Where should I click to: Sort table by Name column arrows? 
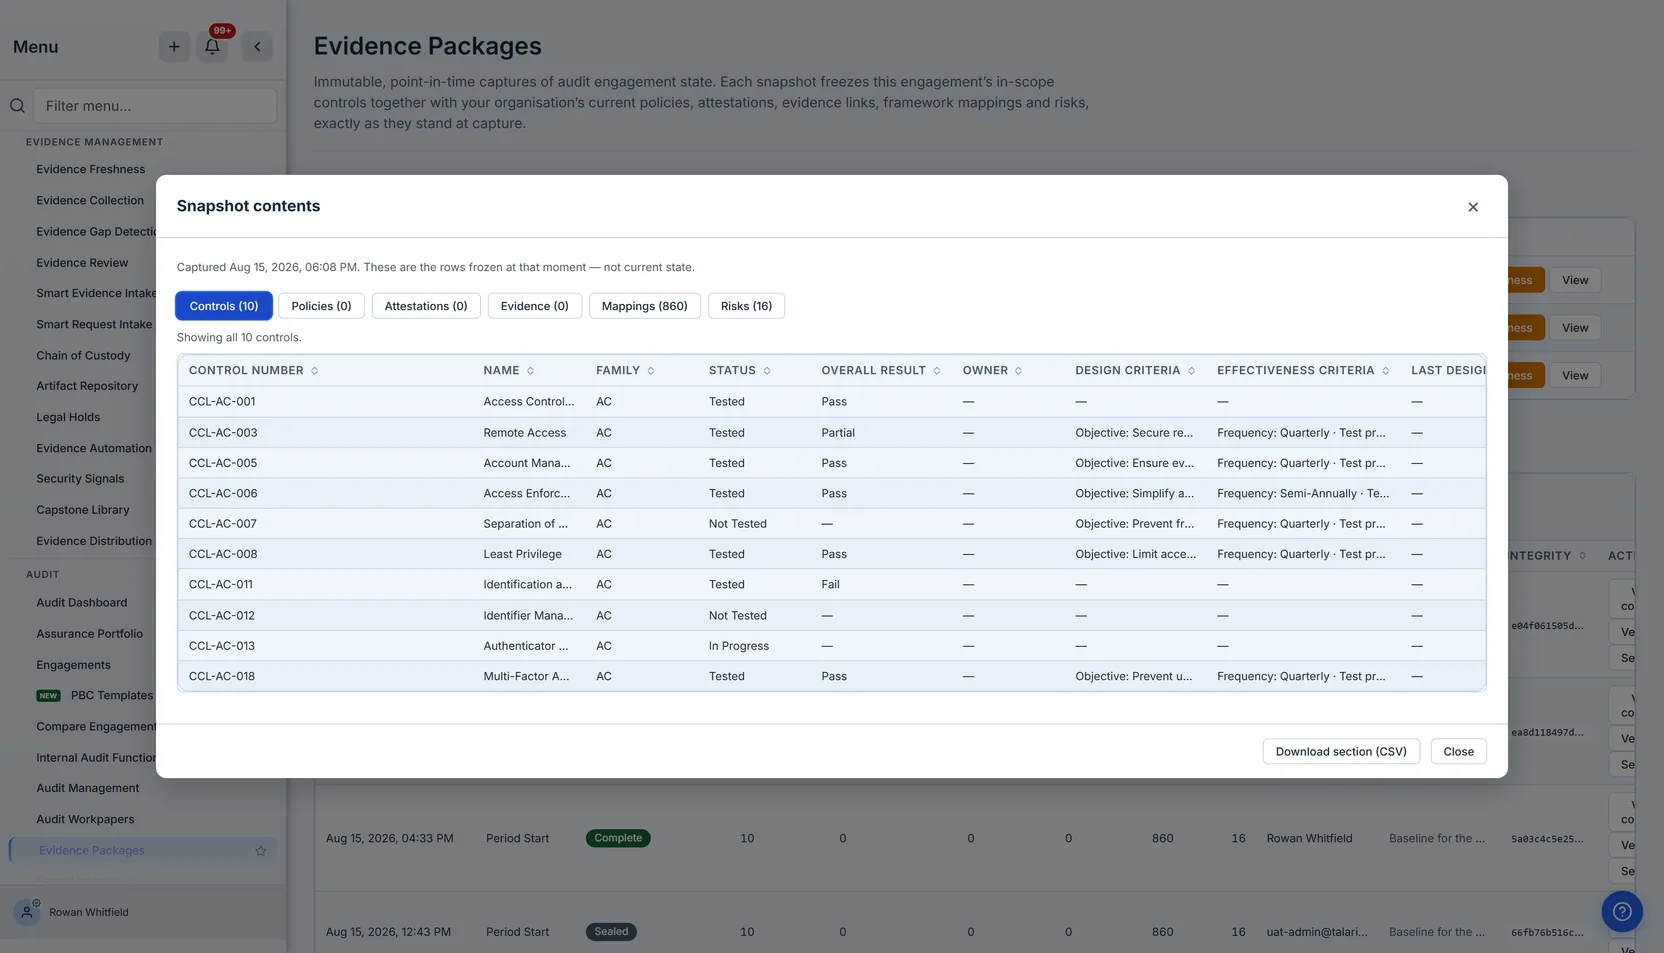[x=530, y=371]
